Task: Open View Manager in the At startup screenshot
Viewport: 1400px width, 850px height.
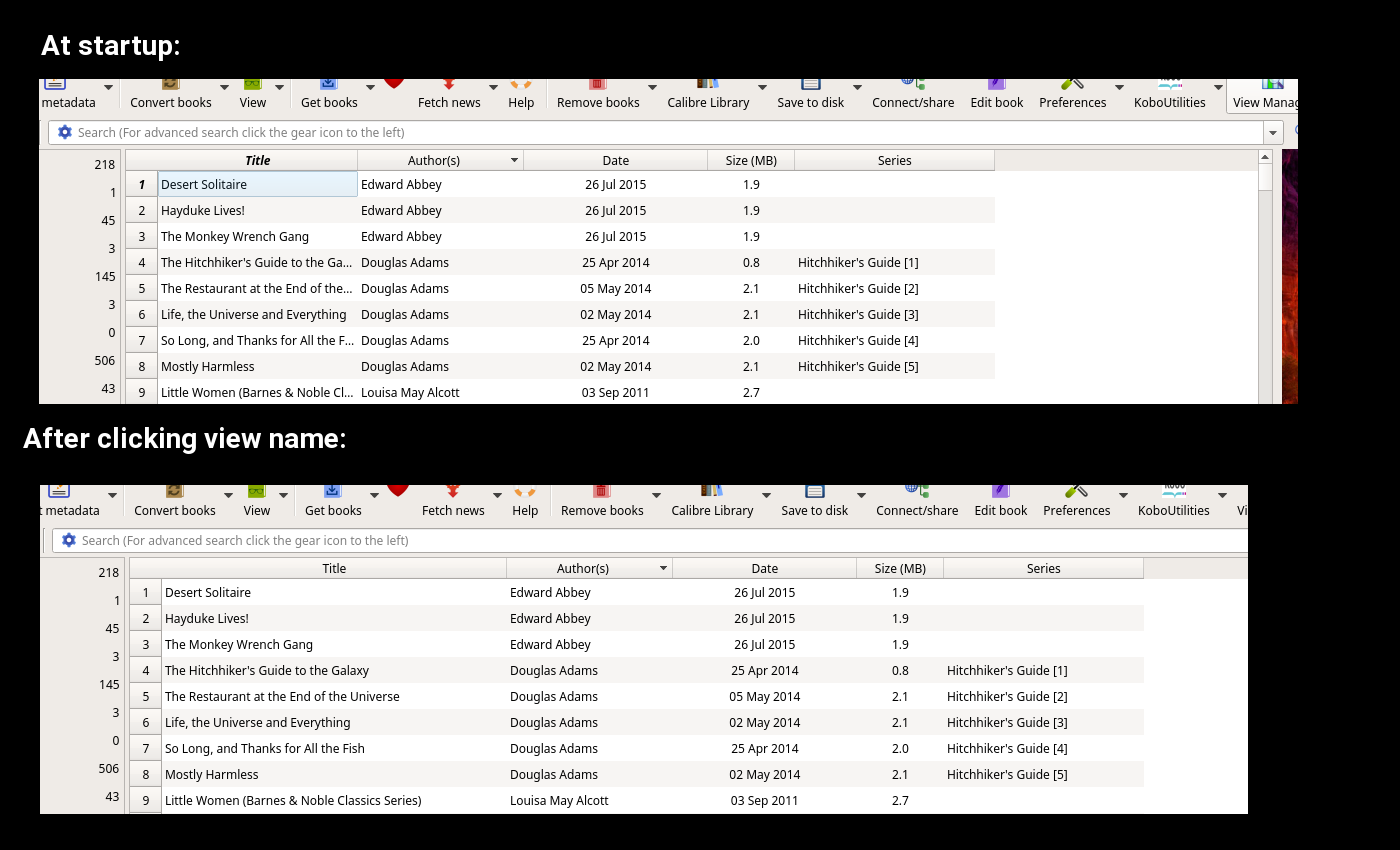Action: click(x=1265, y=94)
